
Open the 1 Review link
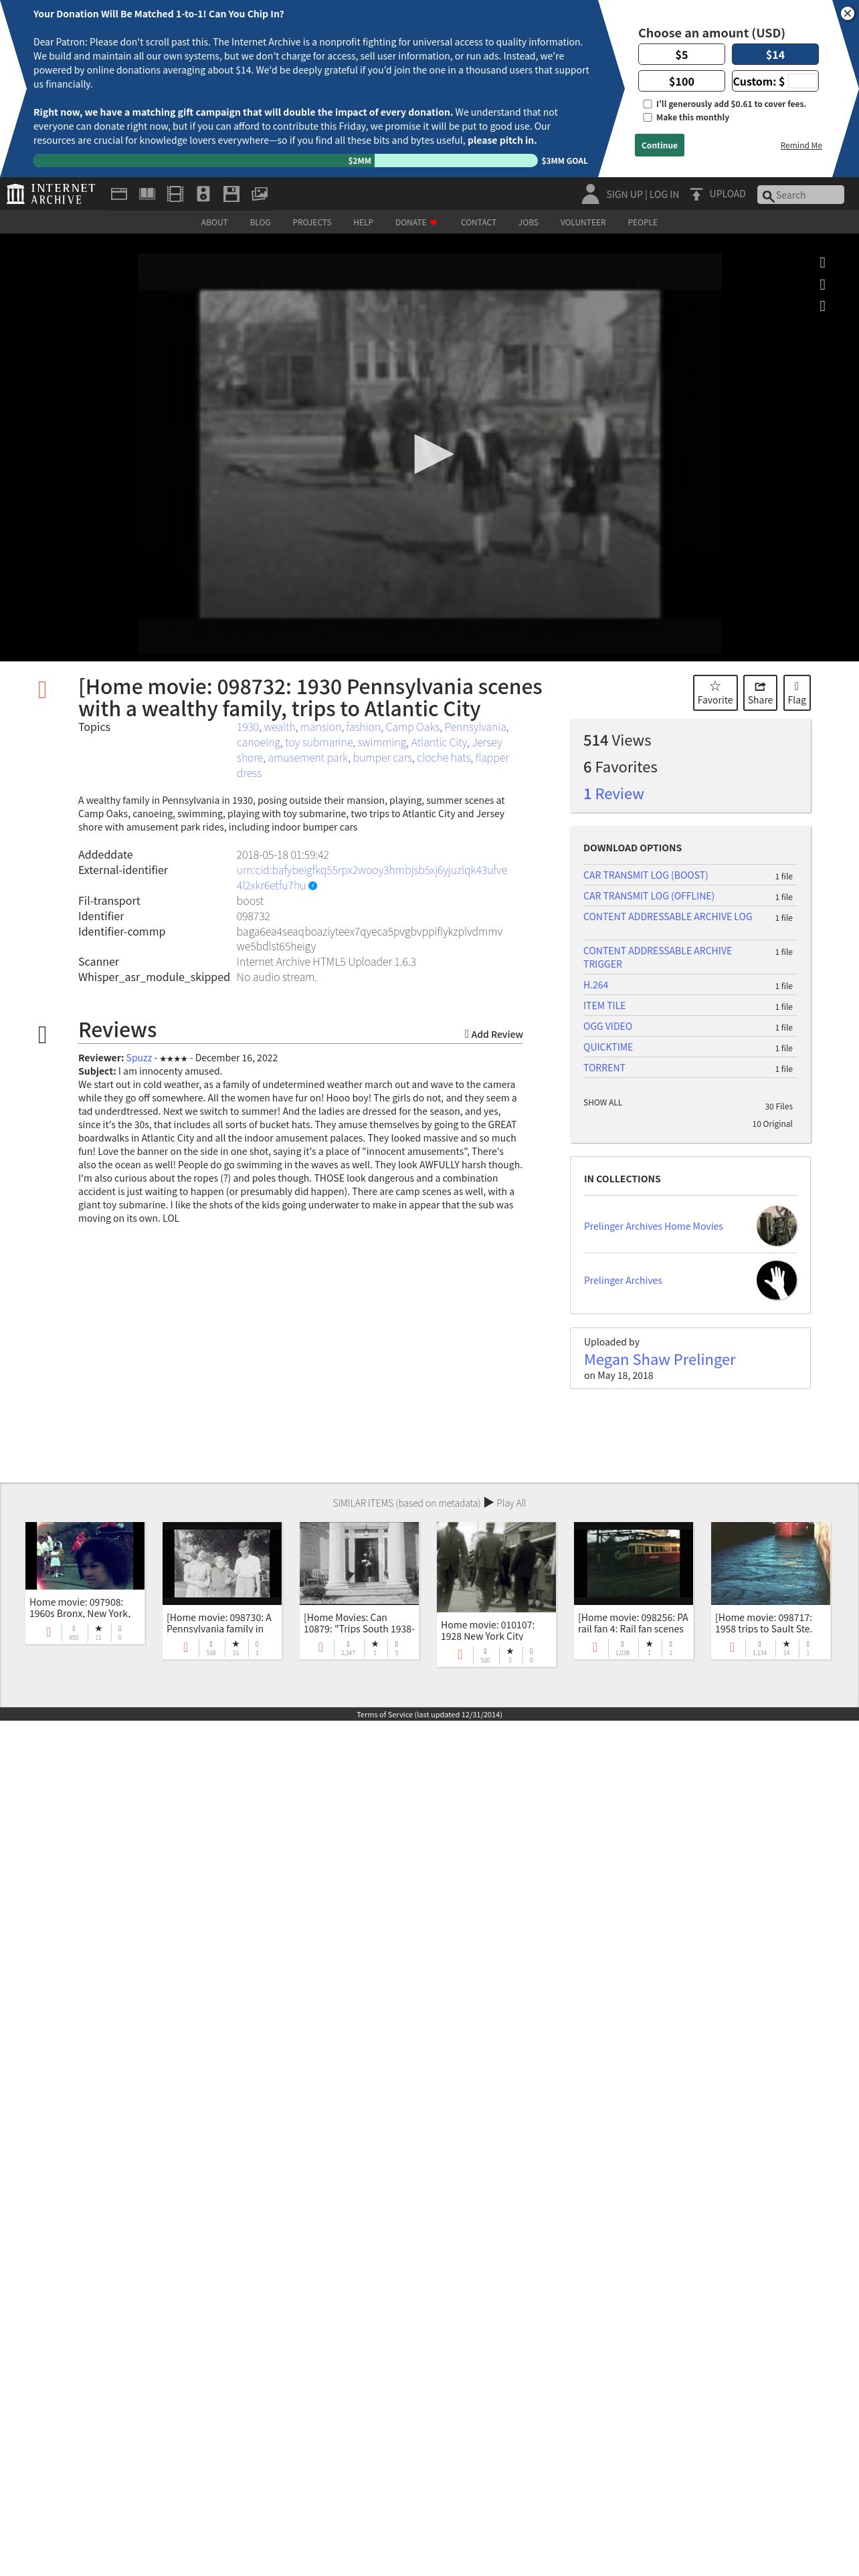(x=613, y=794)
